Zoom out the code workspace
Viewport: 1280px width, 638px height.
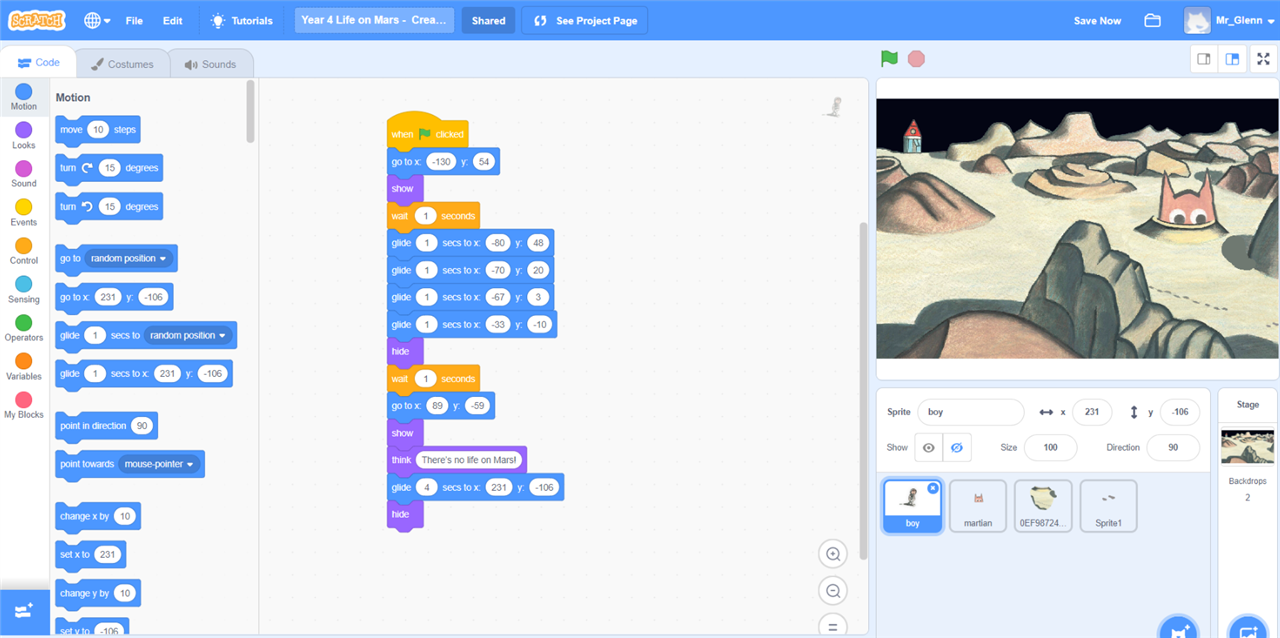pos(832,590)
